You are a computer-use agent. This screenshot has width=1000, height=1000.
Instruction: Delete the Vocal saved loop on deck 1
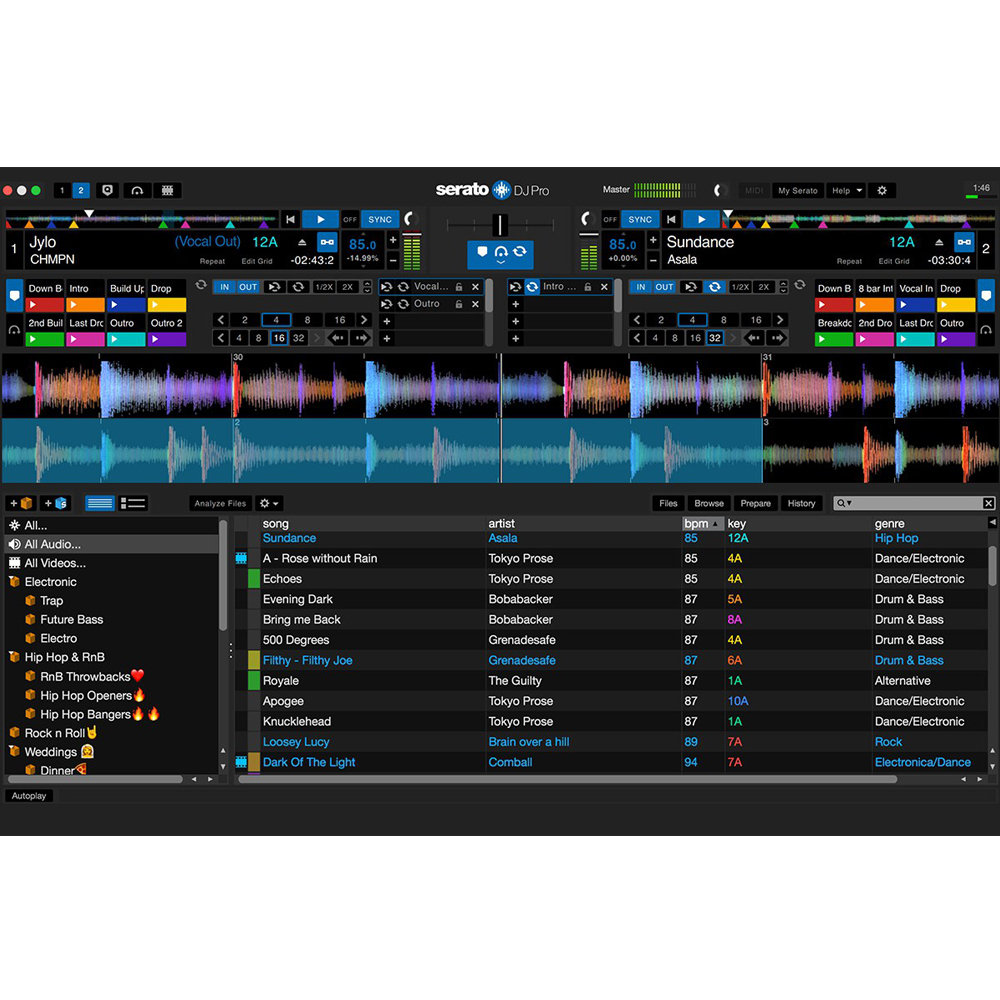(475, 287)
